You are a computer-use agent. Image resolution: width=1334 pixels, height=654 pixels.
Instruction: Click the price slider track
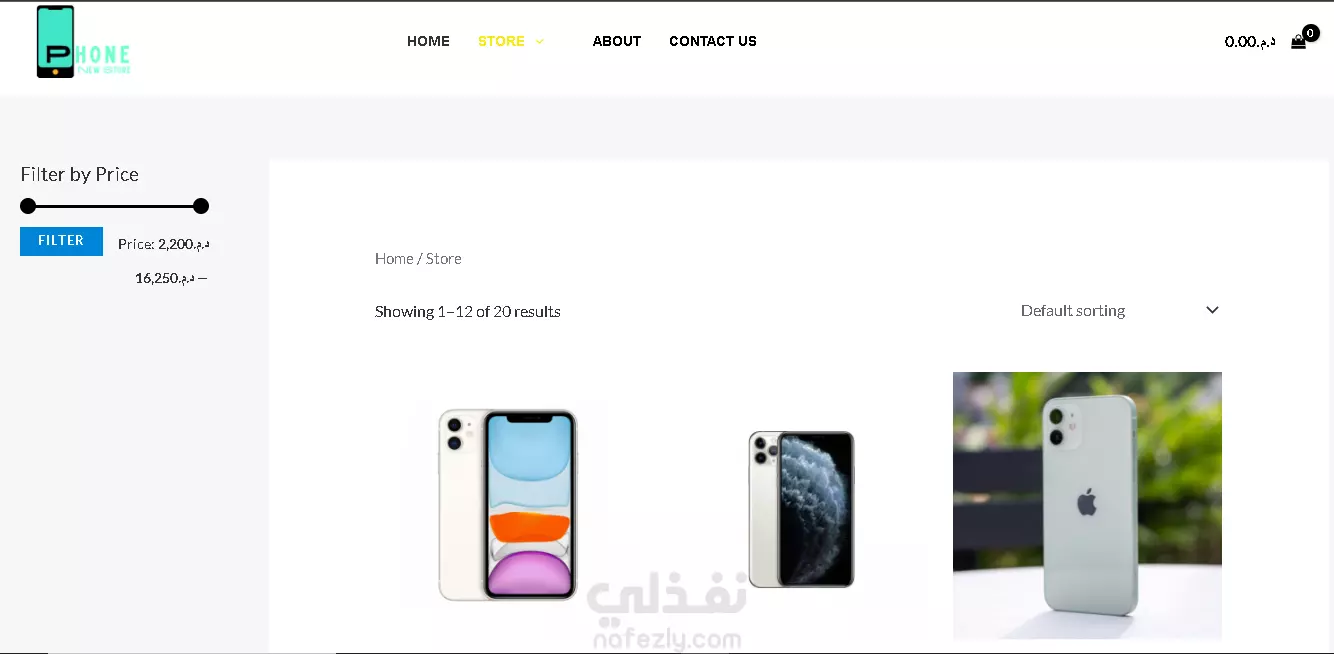pos(114,206)
